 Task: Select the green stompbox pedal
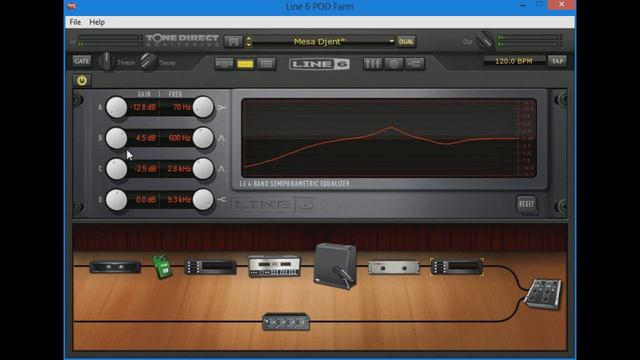click(162, 267)
